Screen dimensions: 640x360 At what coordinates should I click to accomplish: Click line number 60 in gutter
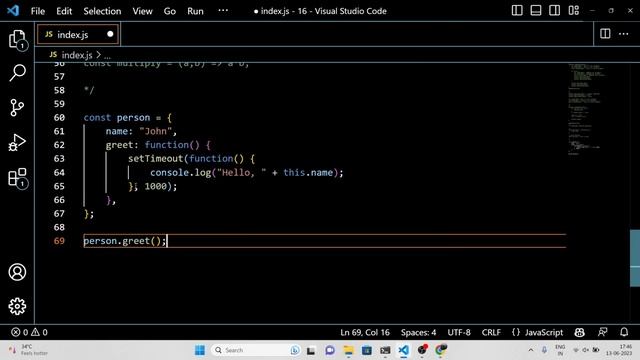click(59, 118)
